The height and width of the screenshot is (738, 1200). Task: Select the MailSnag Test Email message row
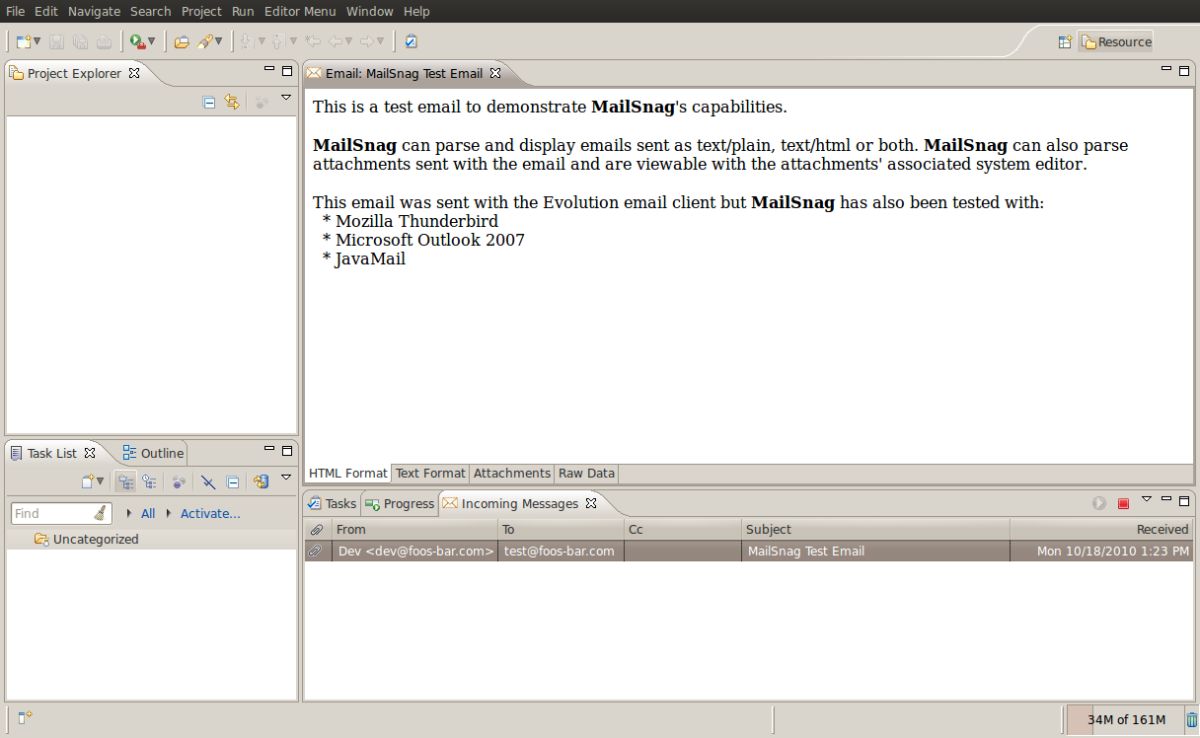coord(749,551)
